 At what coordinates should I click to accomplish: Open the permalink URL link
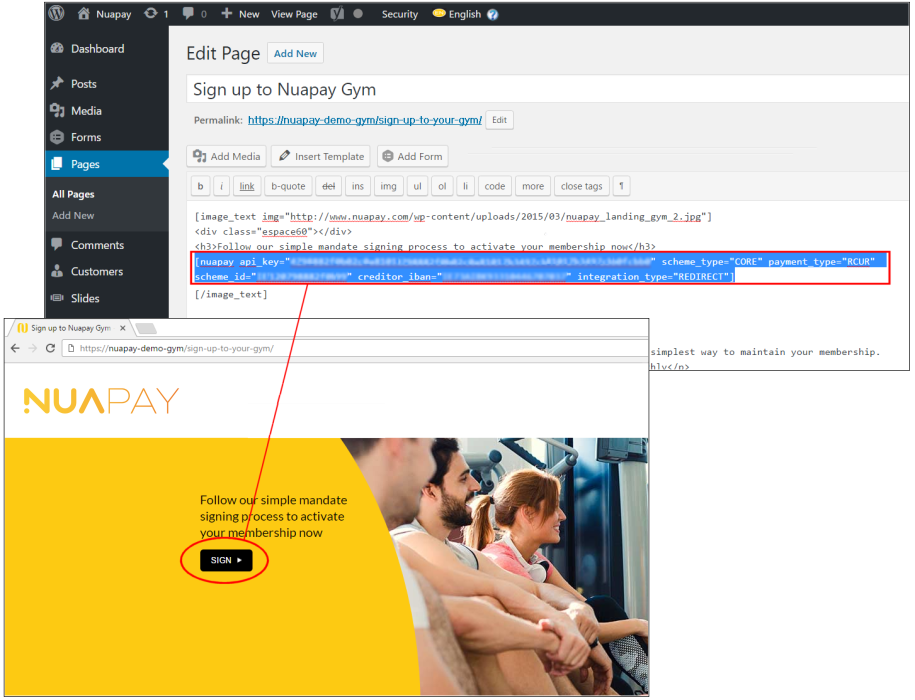click(365, 120)
